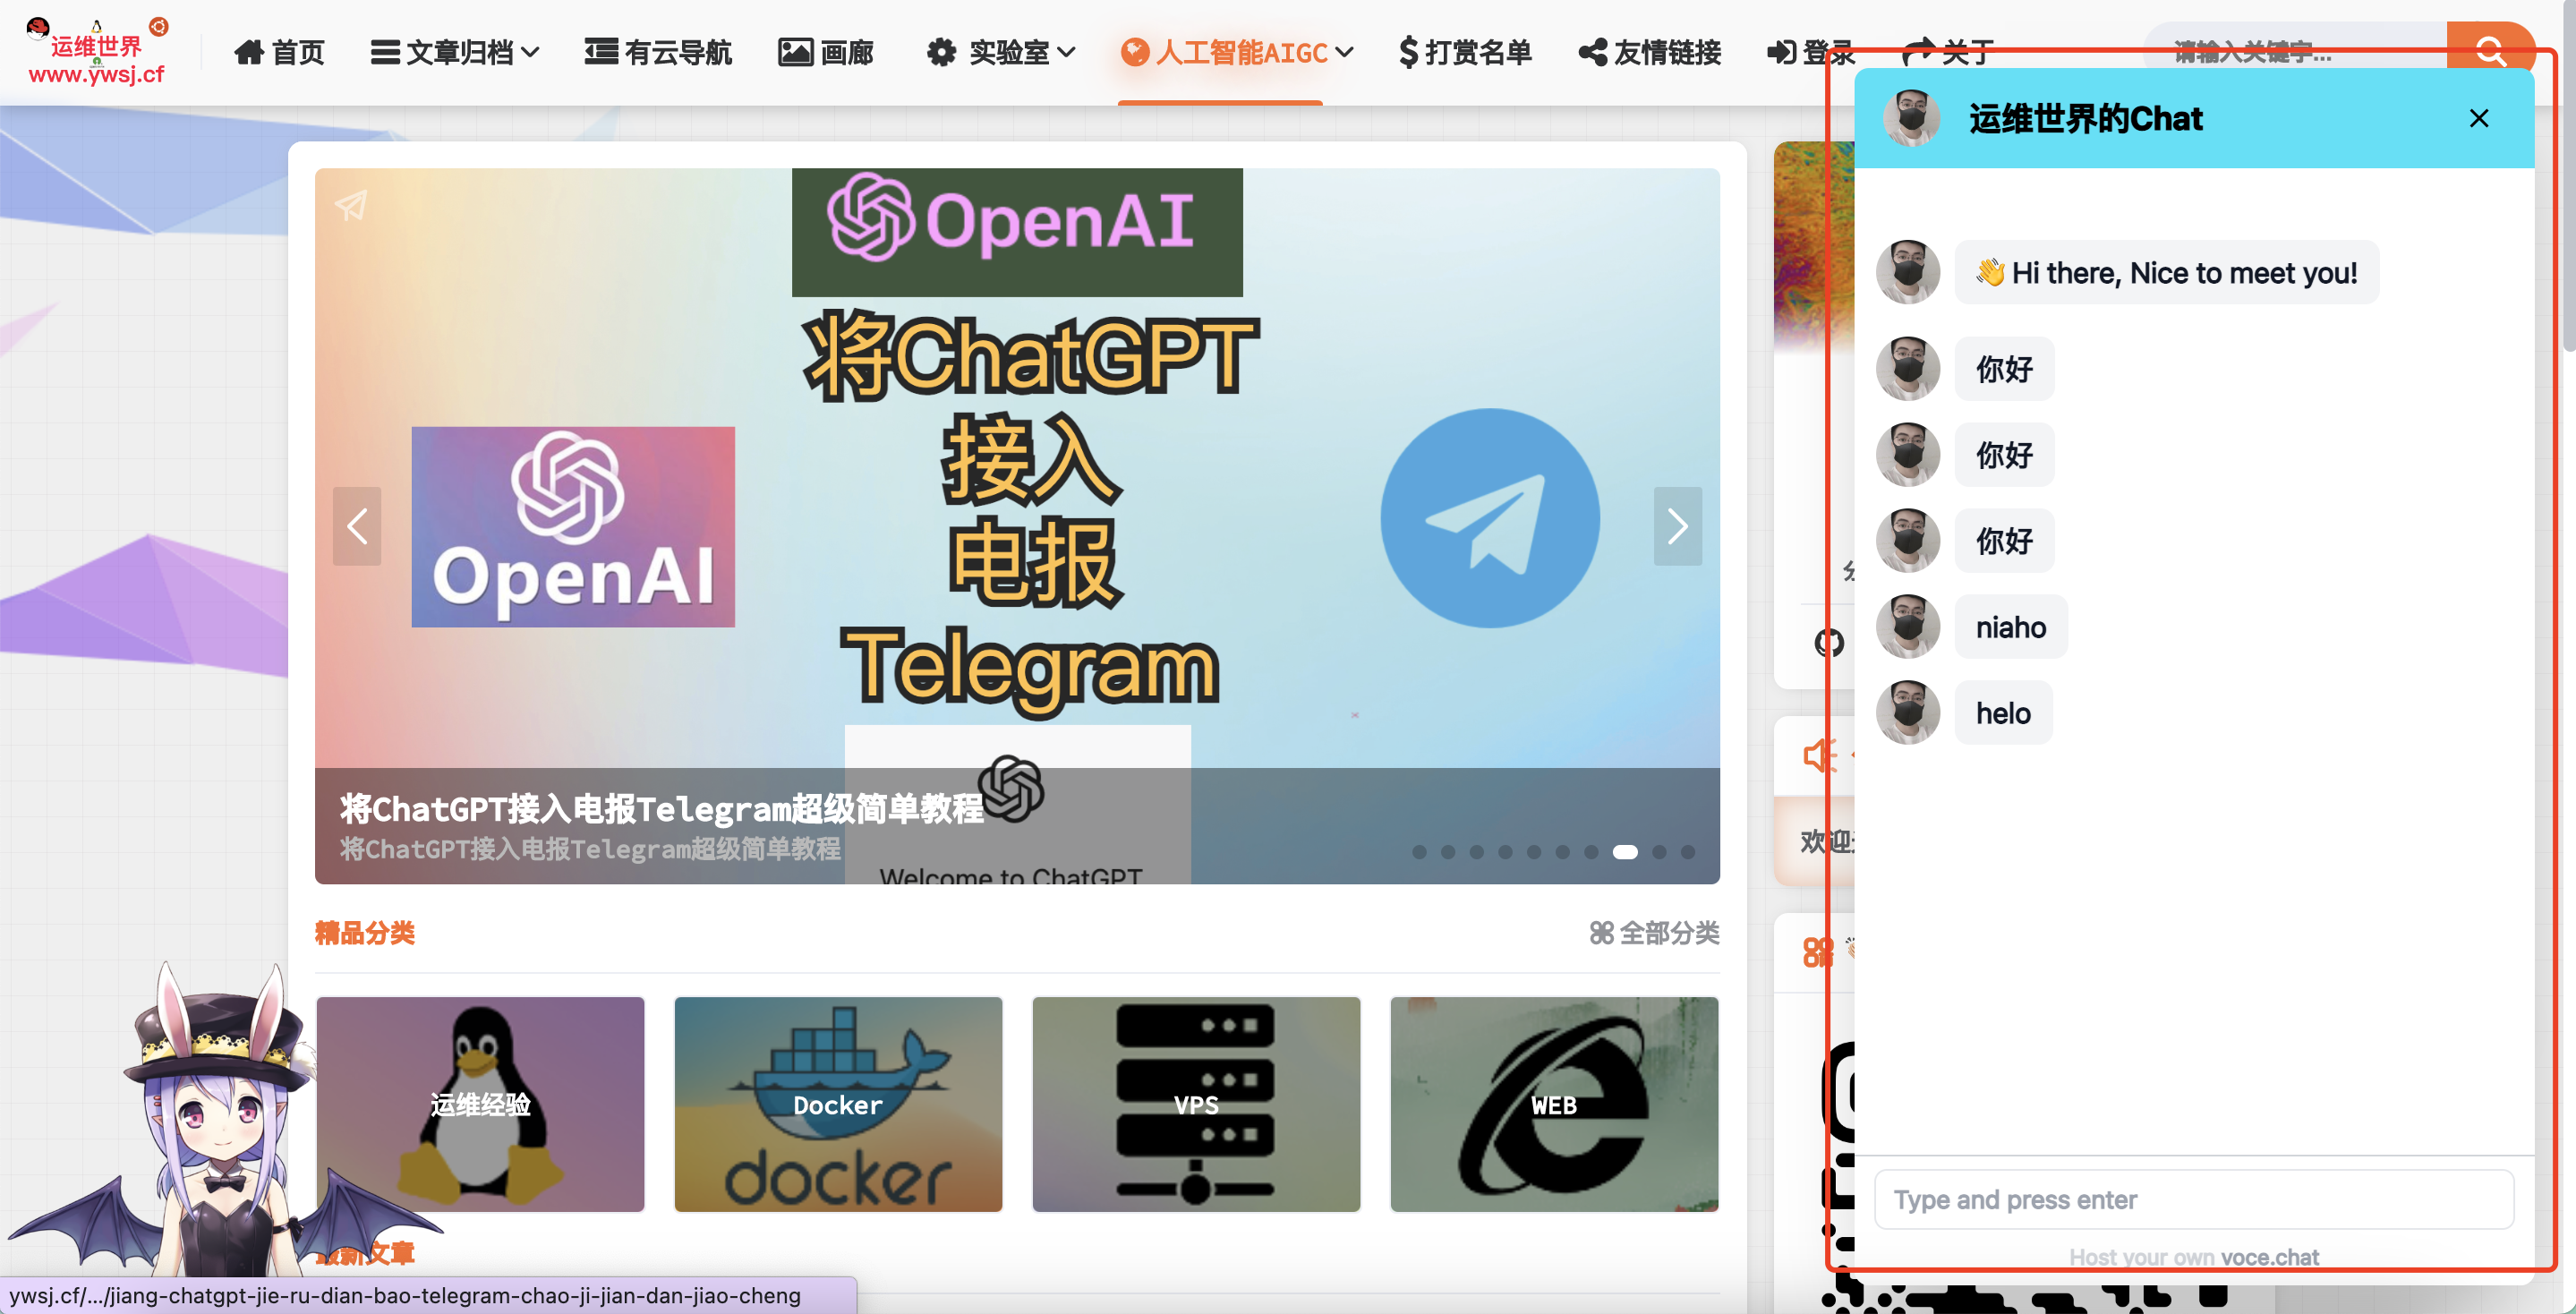Viewport: 2576px width, 1314px height.
Task: Click the 有云导航 list icon
Action: [601, 51]
